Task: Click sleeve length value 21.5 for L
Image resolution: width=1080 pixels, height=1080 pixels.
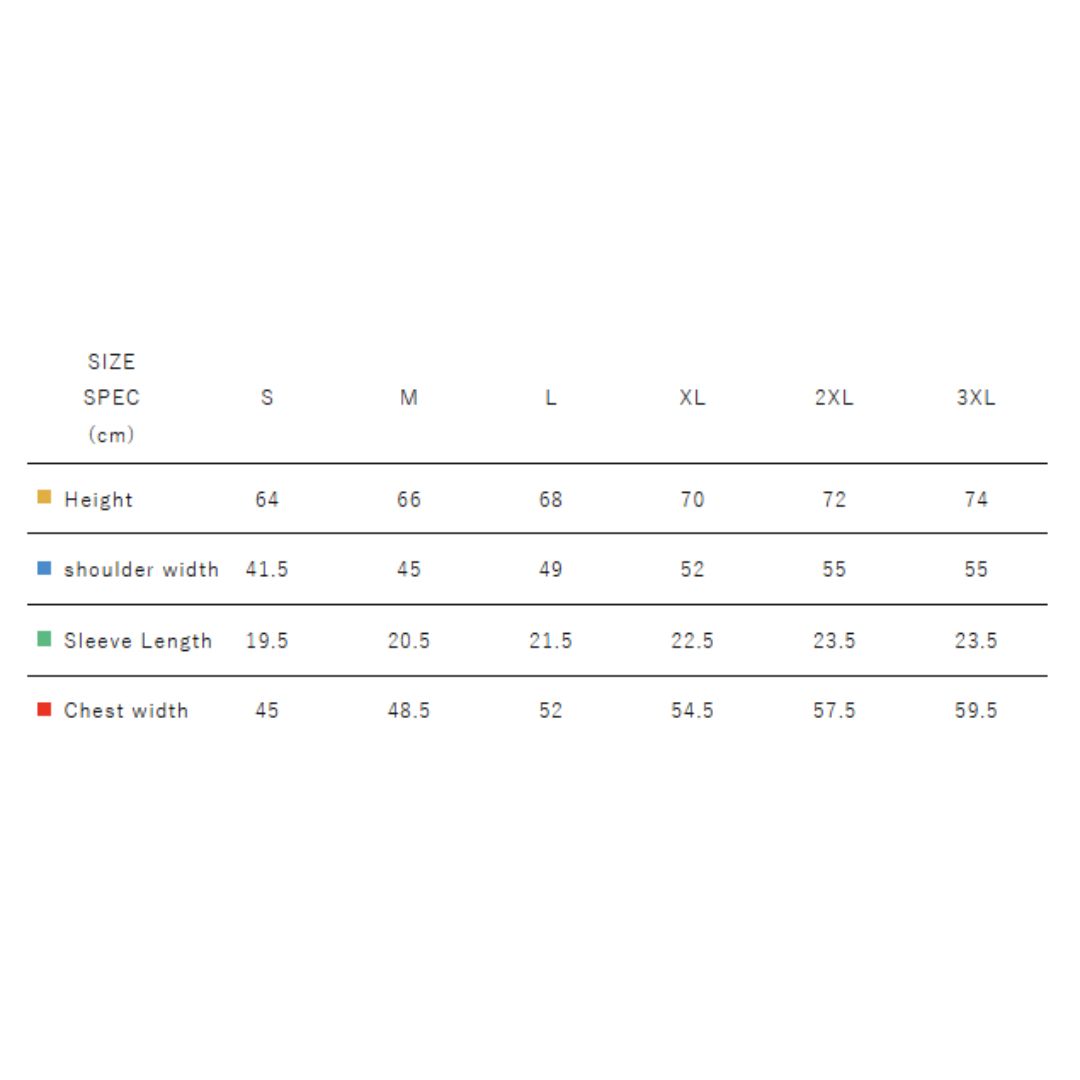Action: pos(551,641)
